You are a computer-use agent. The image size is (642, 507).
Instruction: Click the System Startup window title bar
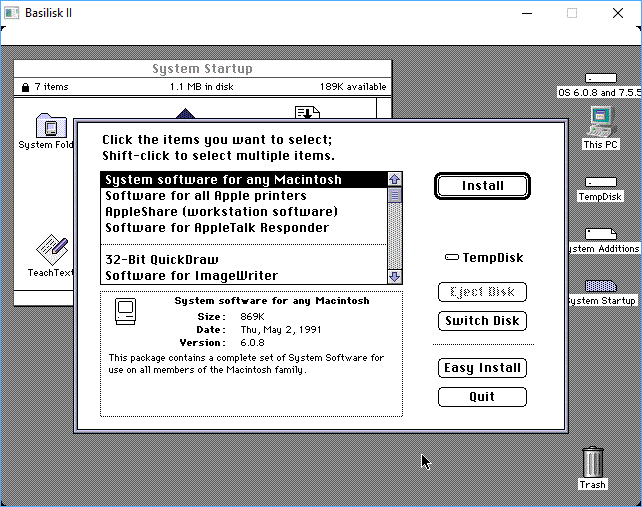[x=203, y=68]
